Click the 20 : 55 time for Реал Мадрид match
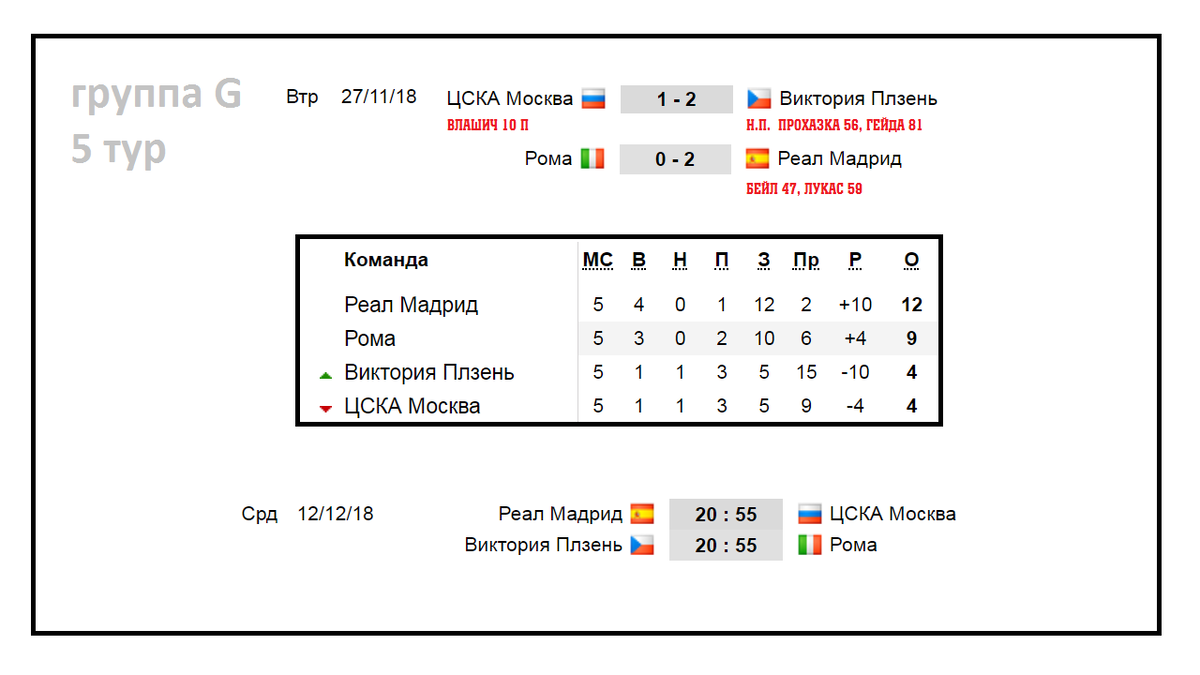The image size is (1200, 675). click(x=726, y=515)
